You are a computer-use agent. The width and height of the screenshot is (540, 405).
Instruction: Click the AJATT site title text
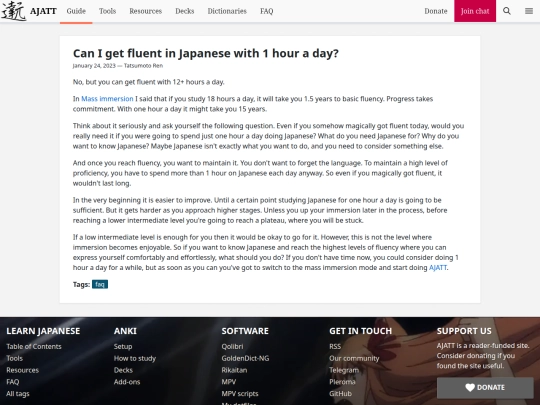(43, 11)
